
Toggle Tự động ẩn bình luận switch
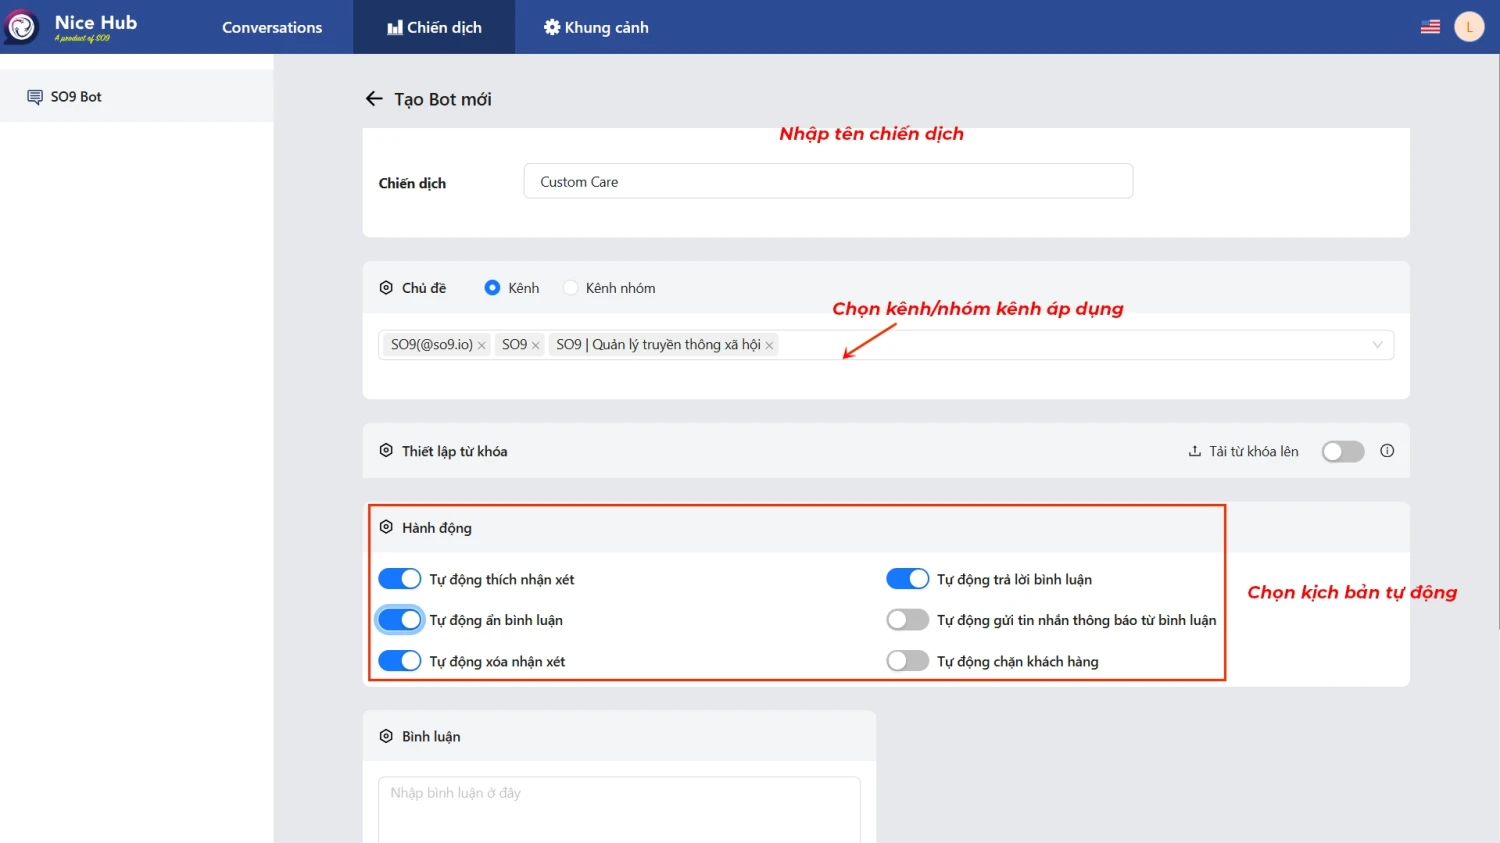[x=400, y=620]
